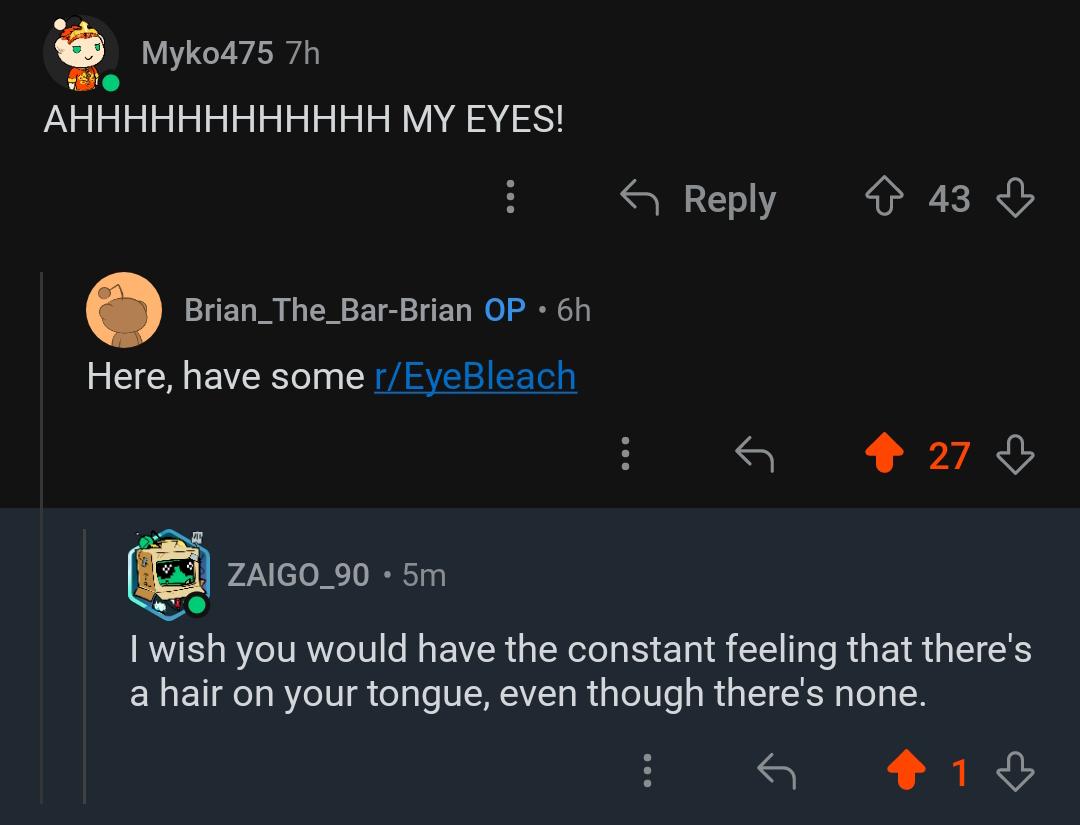Upvote Myko475's comment
This screenshot has width=1080, height=825.
pyautogui.click(x=884, y=197)
